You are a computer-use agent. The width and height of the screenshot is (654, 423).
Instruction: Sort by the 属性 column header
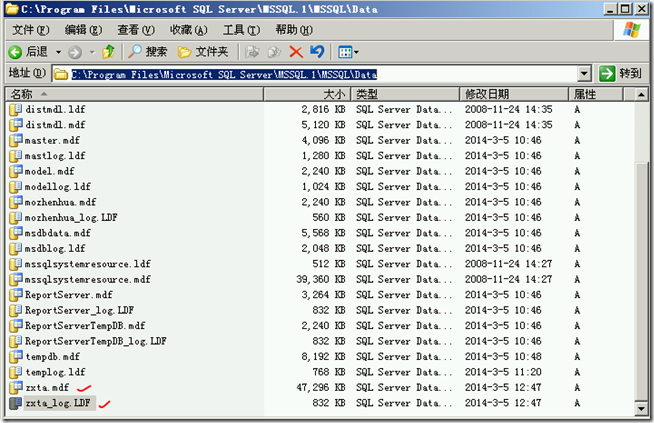point(596,94)
